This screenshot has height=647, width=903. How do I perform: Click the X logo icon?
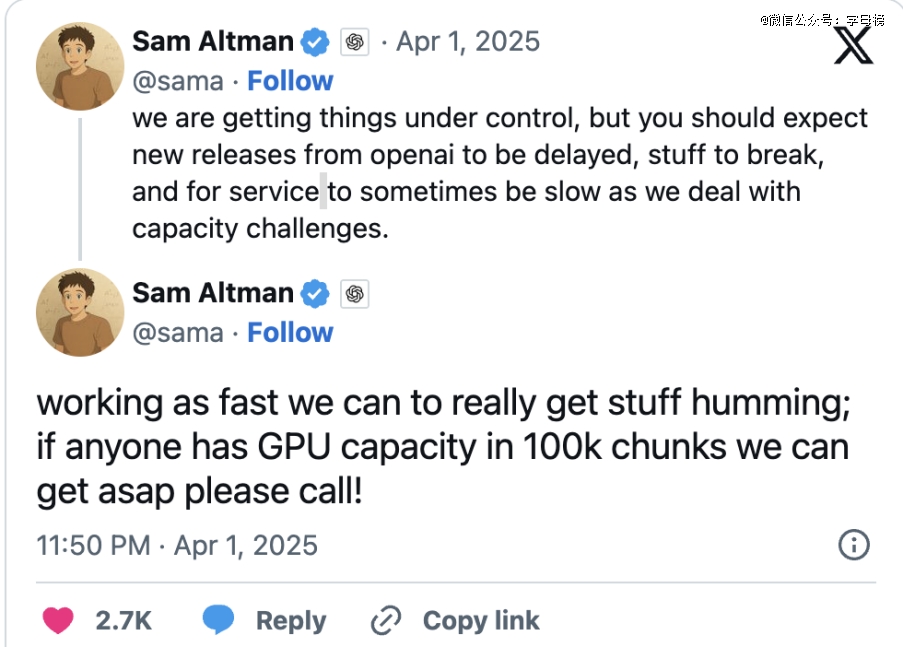pyautogui.click(x=853, y=46)
